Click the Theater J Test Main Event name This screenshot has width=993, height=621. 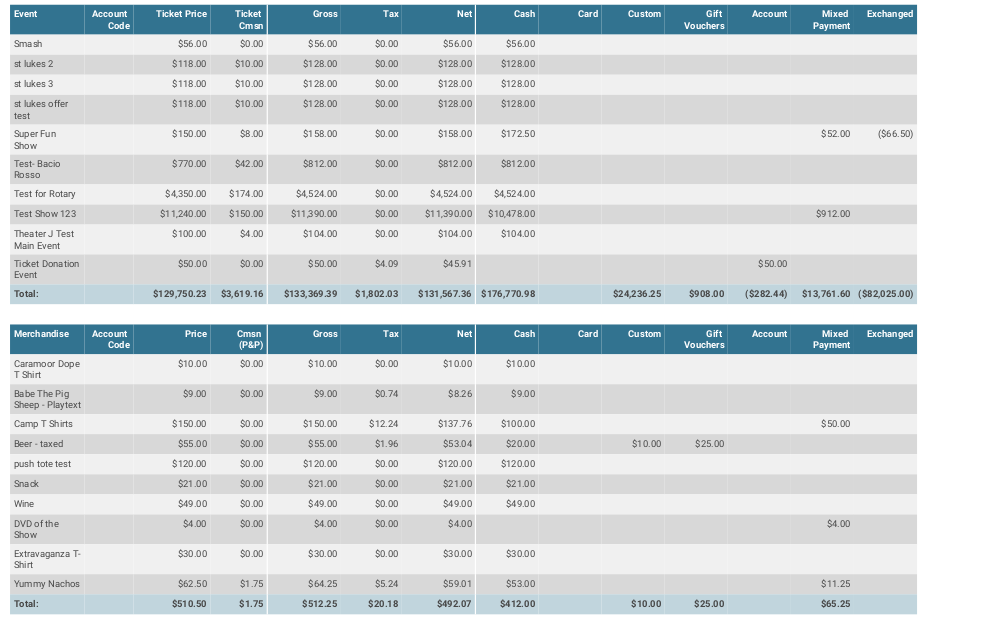coord(44,239)
